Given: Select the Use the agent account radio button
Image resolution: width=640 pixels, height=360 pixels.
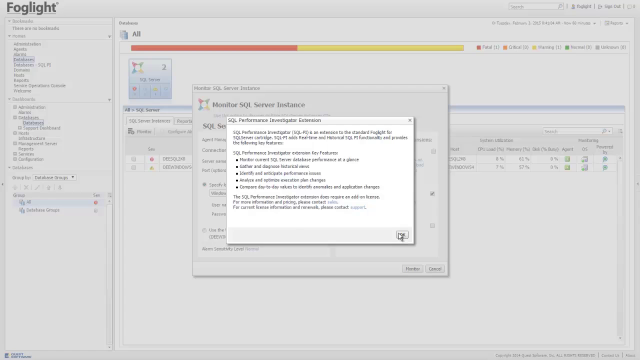Looking at the screenshot, I should point(204,230).
